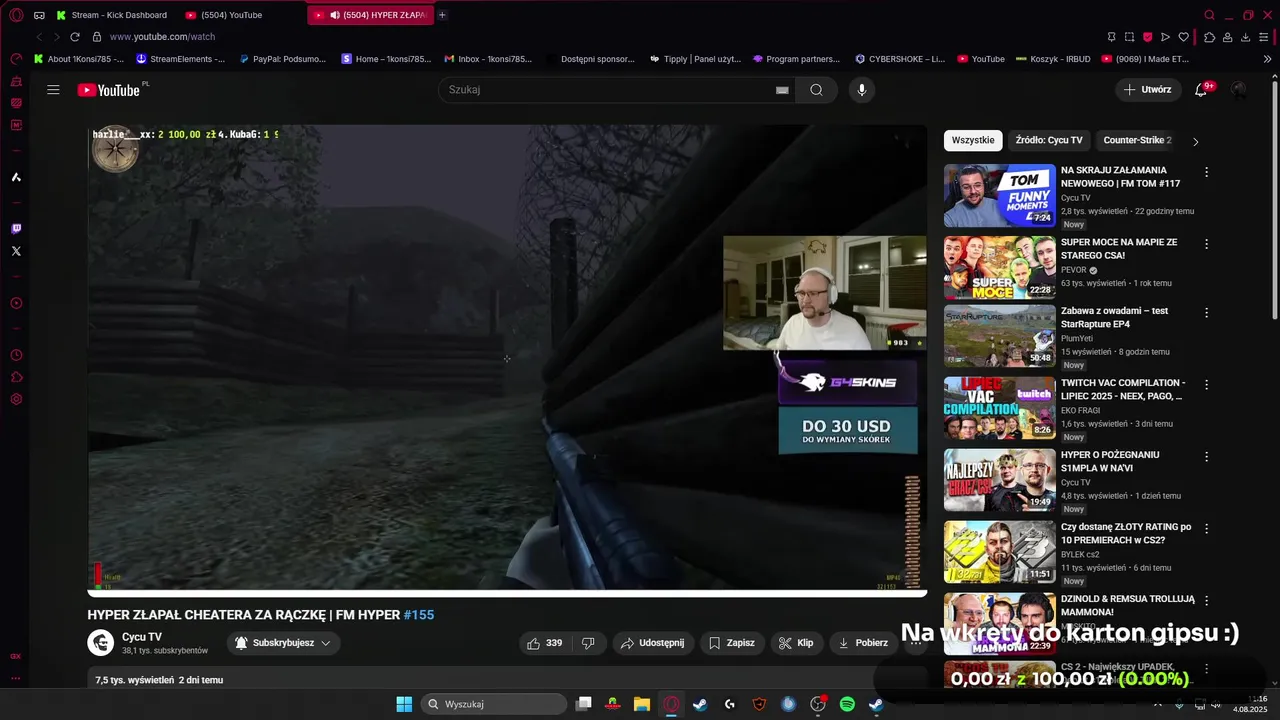Open File Explorer from the taskbar

(642, 704)
